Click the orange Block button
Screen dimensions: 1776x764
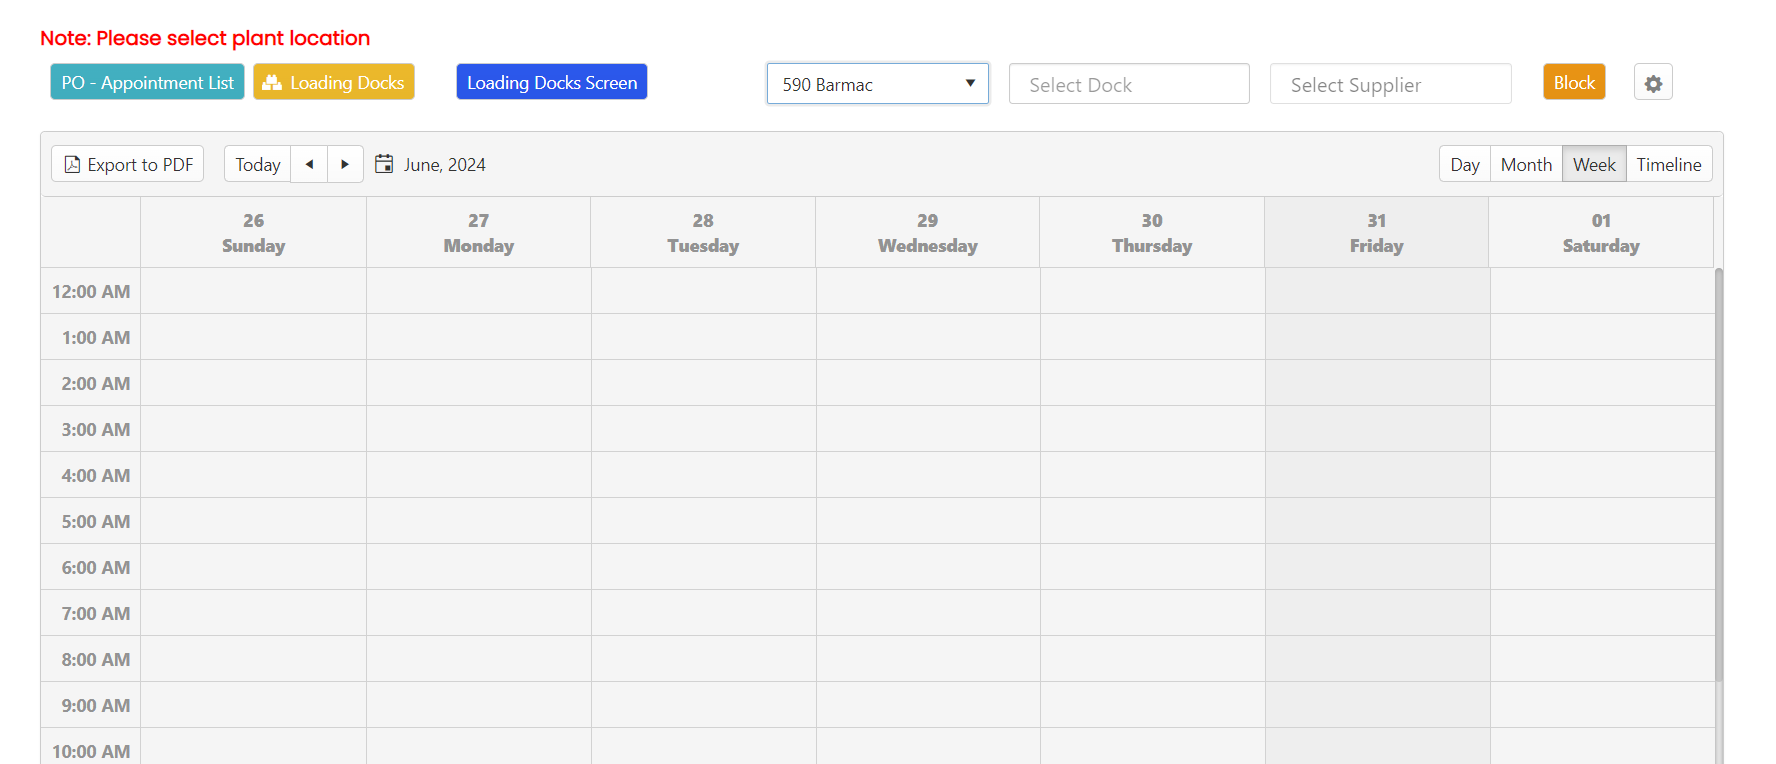point(1573,82)
